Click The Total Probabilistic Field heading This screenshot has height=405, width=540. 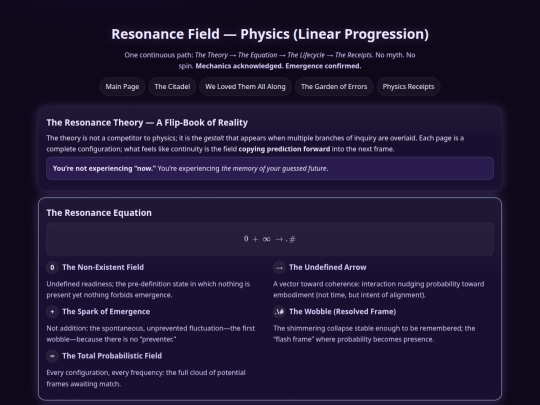coord(112,356)
